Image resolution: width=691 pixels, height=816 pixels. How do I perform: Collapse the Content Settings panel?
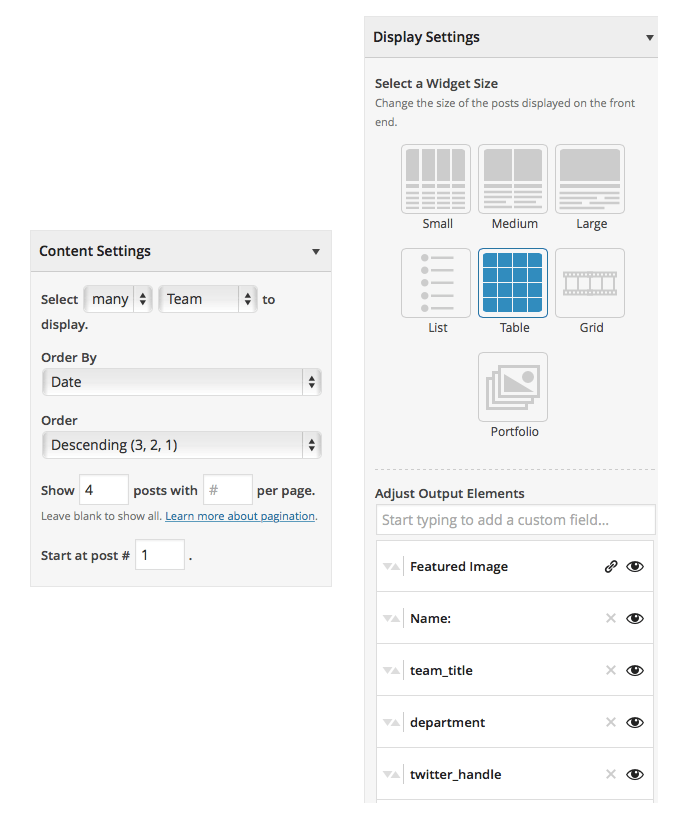click(x=315, y=252)
